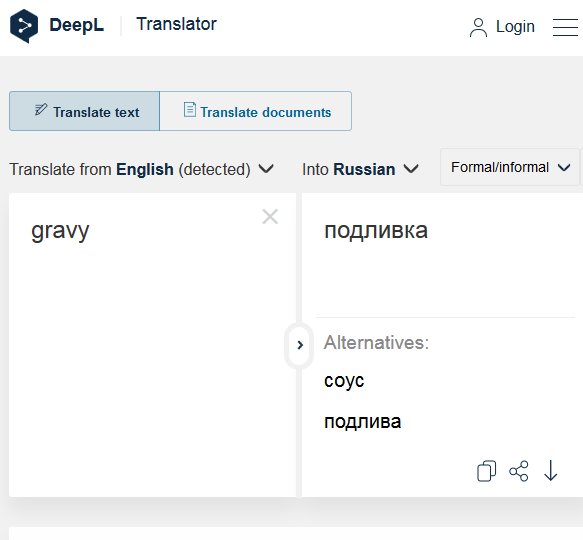Click the user profile icon beside Login
Screen dimensions: 583x540
point(478,28)
